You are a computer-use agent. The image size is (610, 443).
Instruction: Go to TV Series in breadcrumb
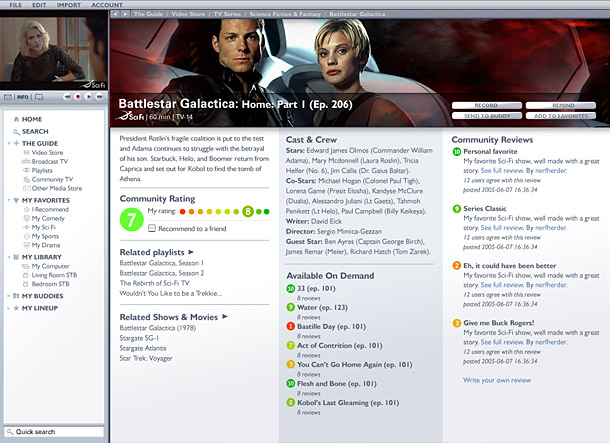[227, 14]
